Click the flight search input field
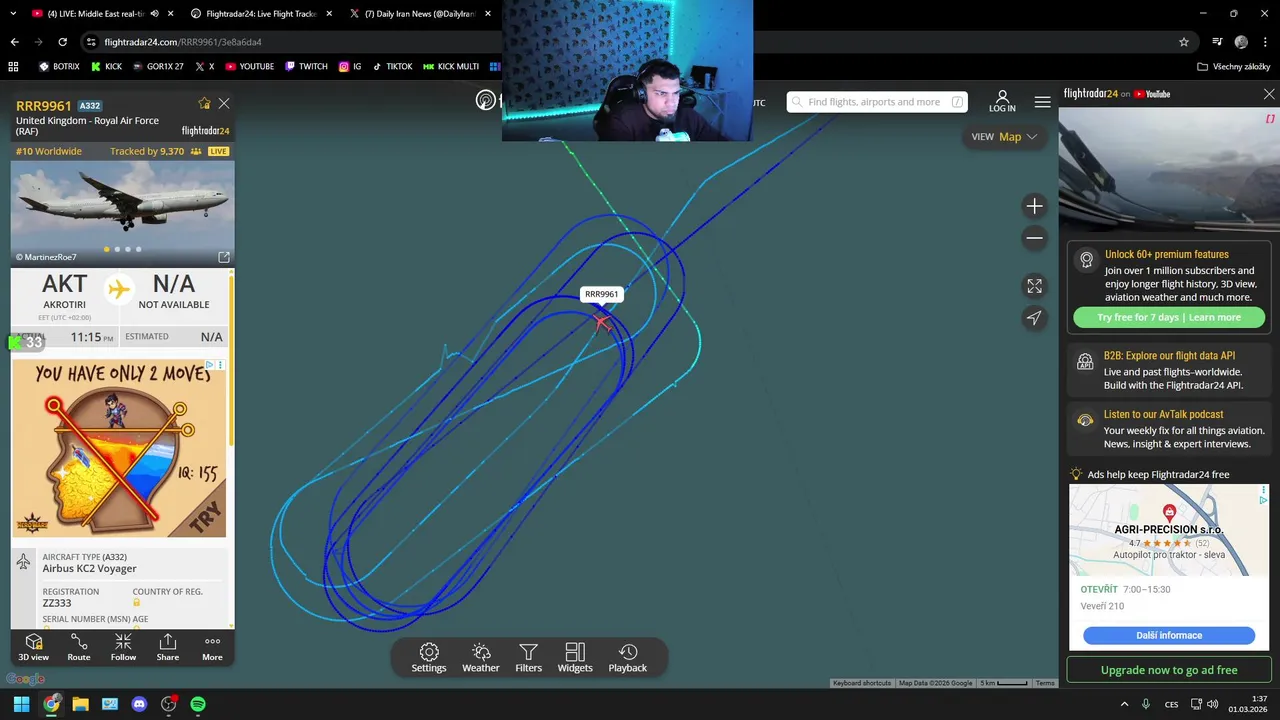The image size is (1280, 720). [x=877, y=102]
